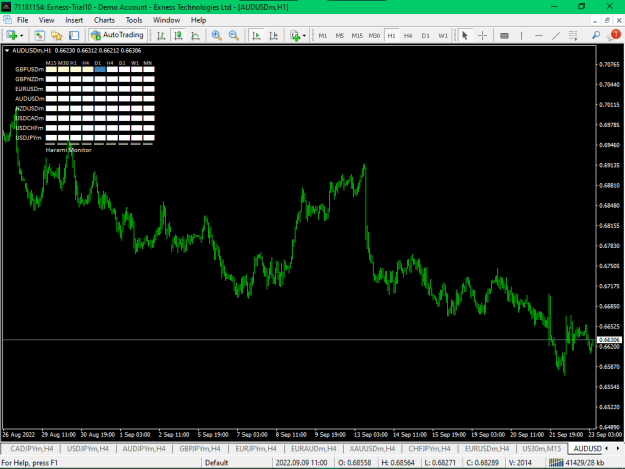Open the Window menu
625x469 pixels.
click(x=166, y=20)
